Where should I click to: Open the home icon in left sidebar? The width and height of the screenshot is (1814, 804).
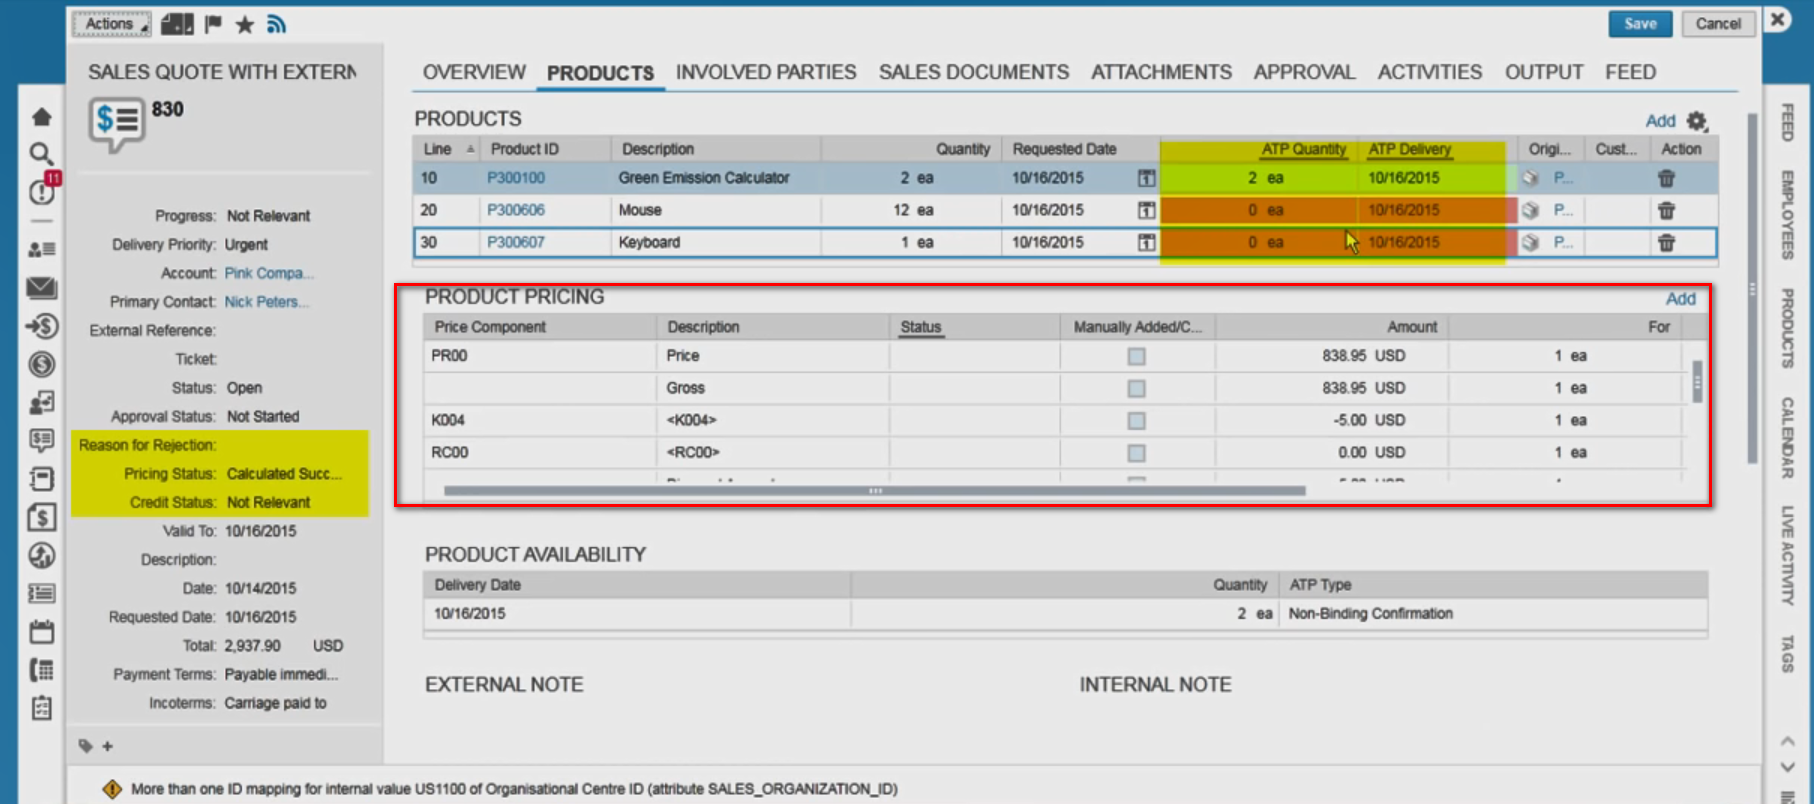pyautogui.click(x=41, y=117)
